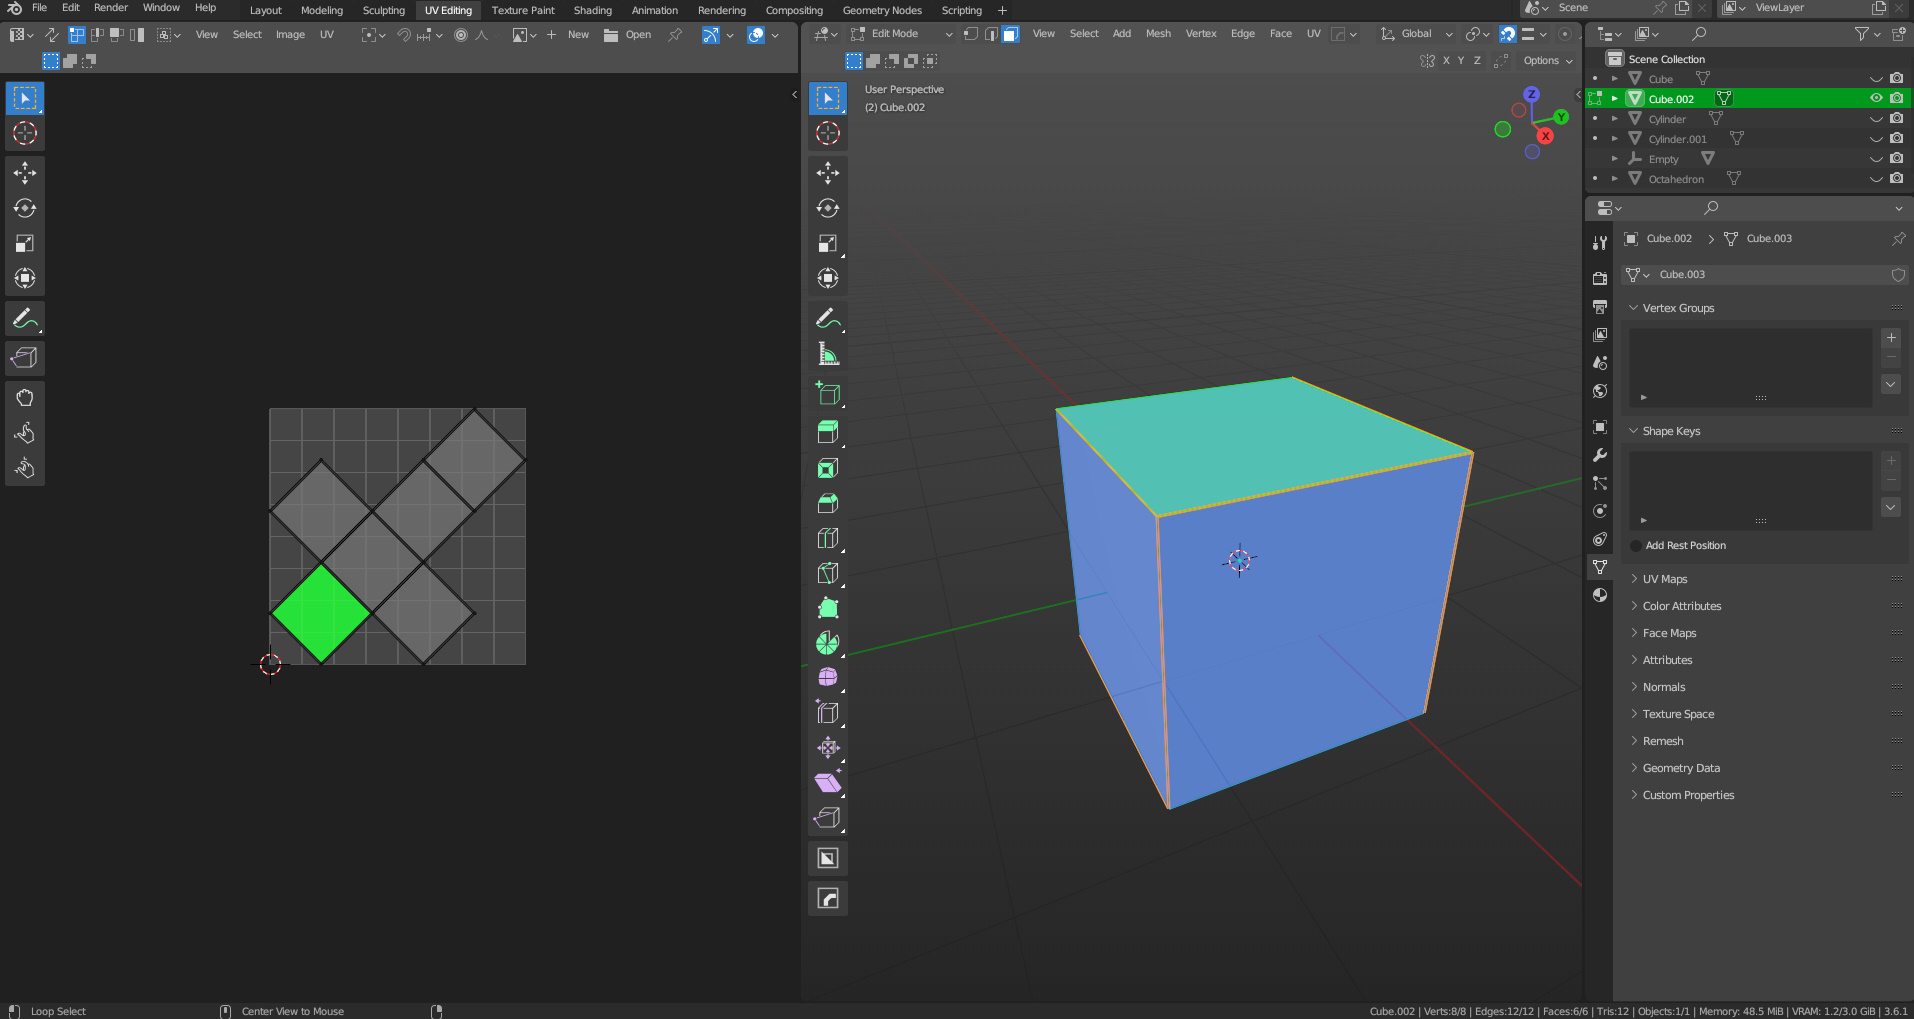This screenshot has width=1914, height=1019.
Task: Hide Cube.002 using eye icon in outliner
Action: pos(1876,98)
